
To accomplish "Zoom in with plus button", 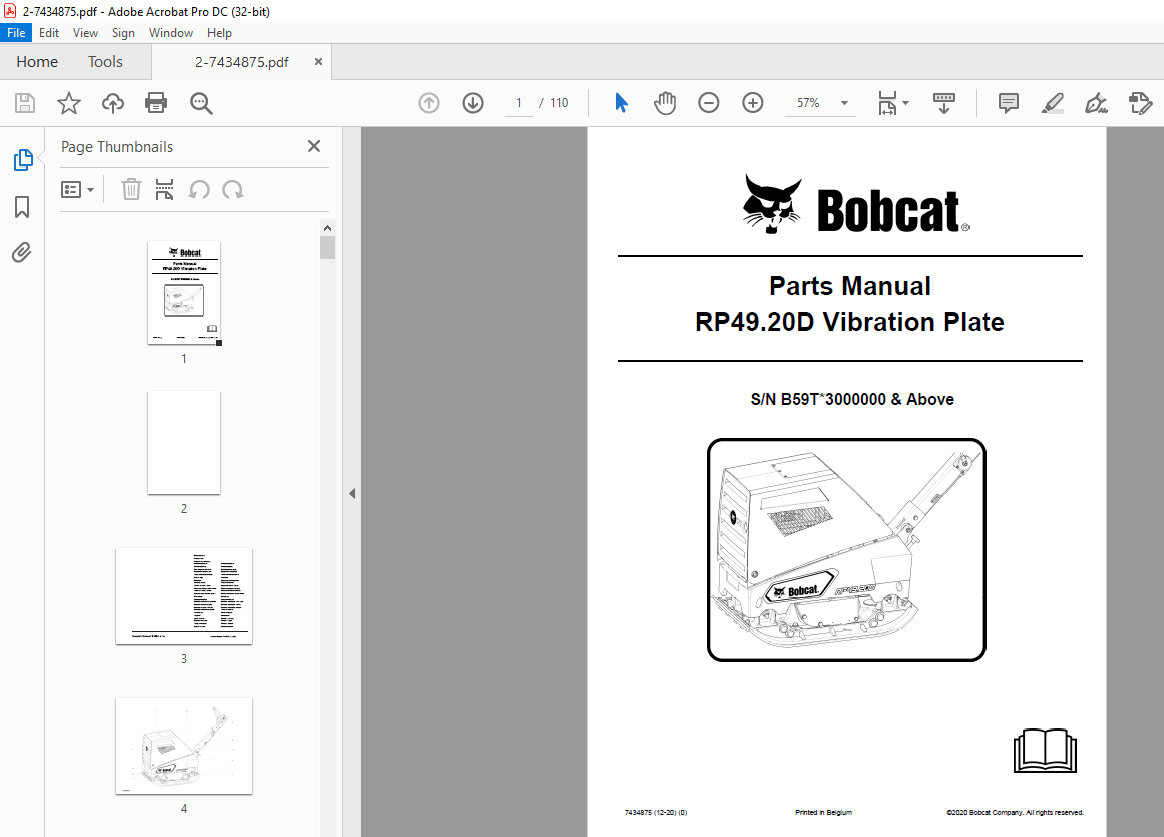I will (x=753, y=103).
